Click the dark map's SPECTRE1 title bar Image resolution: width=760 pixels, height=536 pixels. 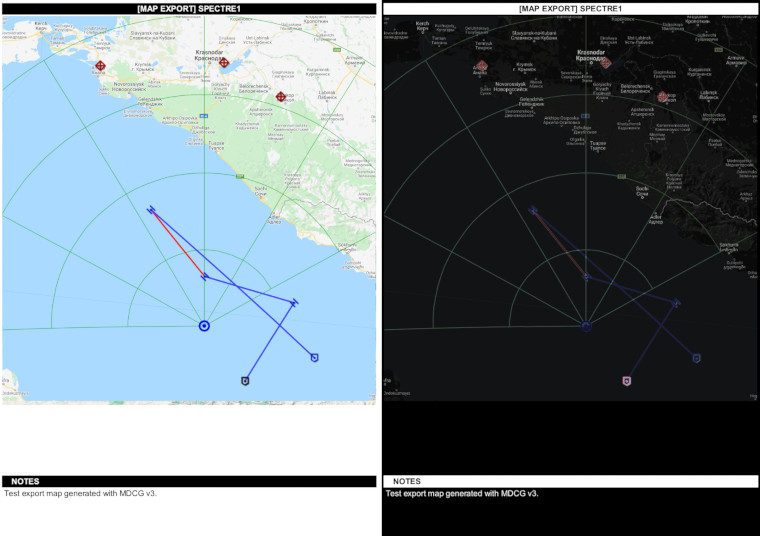click(570, 9)
